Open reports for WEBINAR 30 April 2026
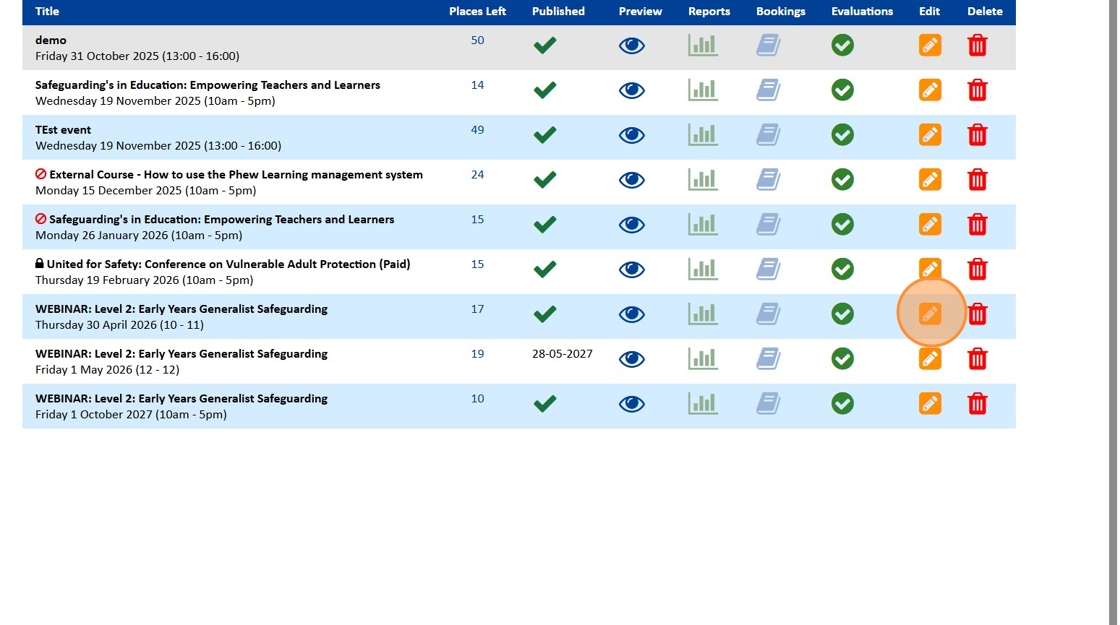 [703, 314]
